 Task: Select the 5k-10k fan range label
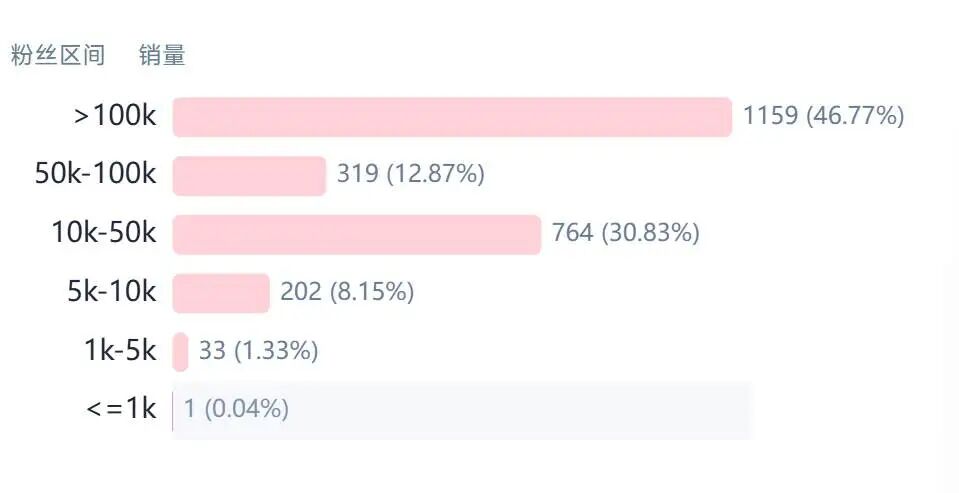pyautogui.click(x=112, y=292)
